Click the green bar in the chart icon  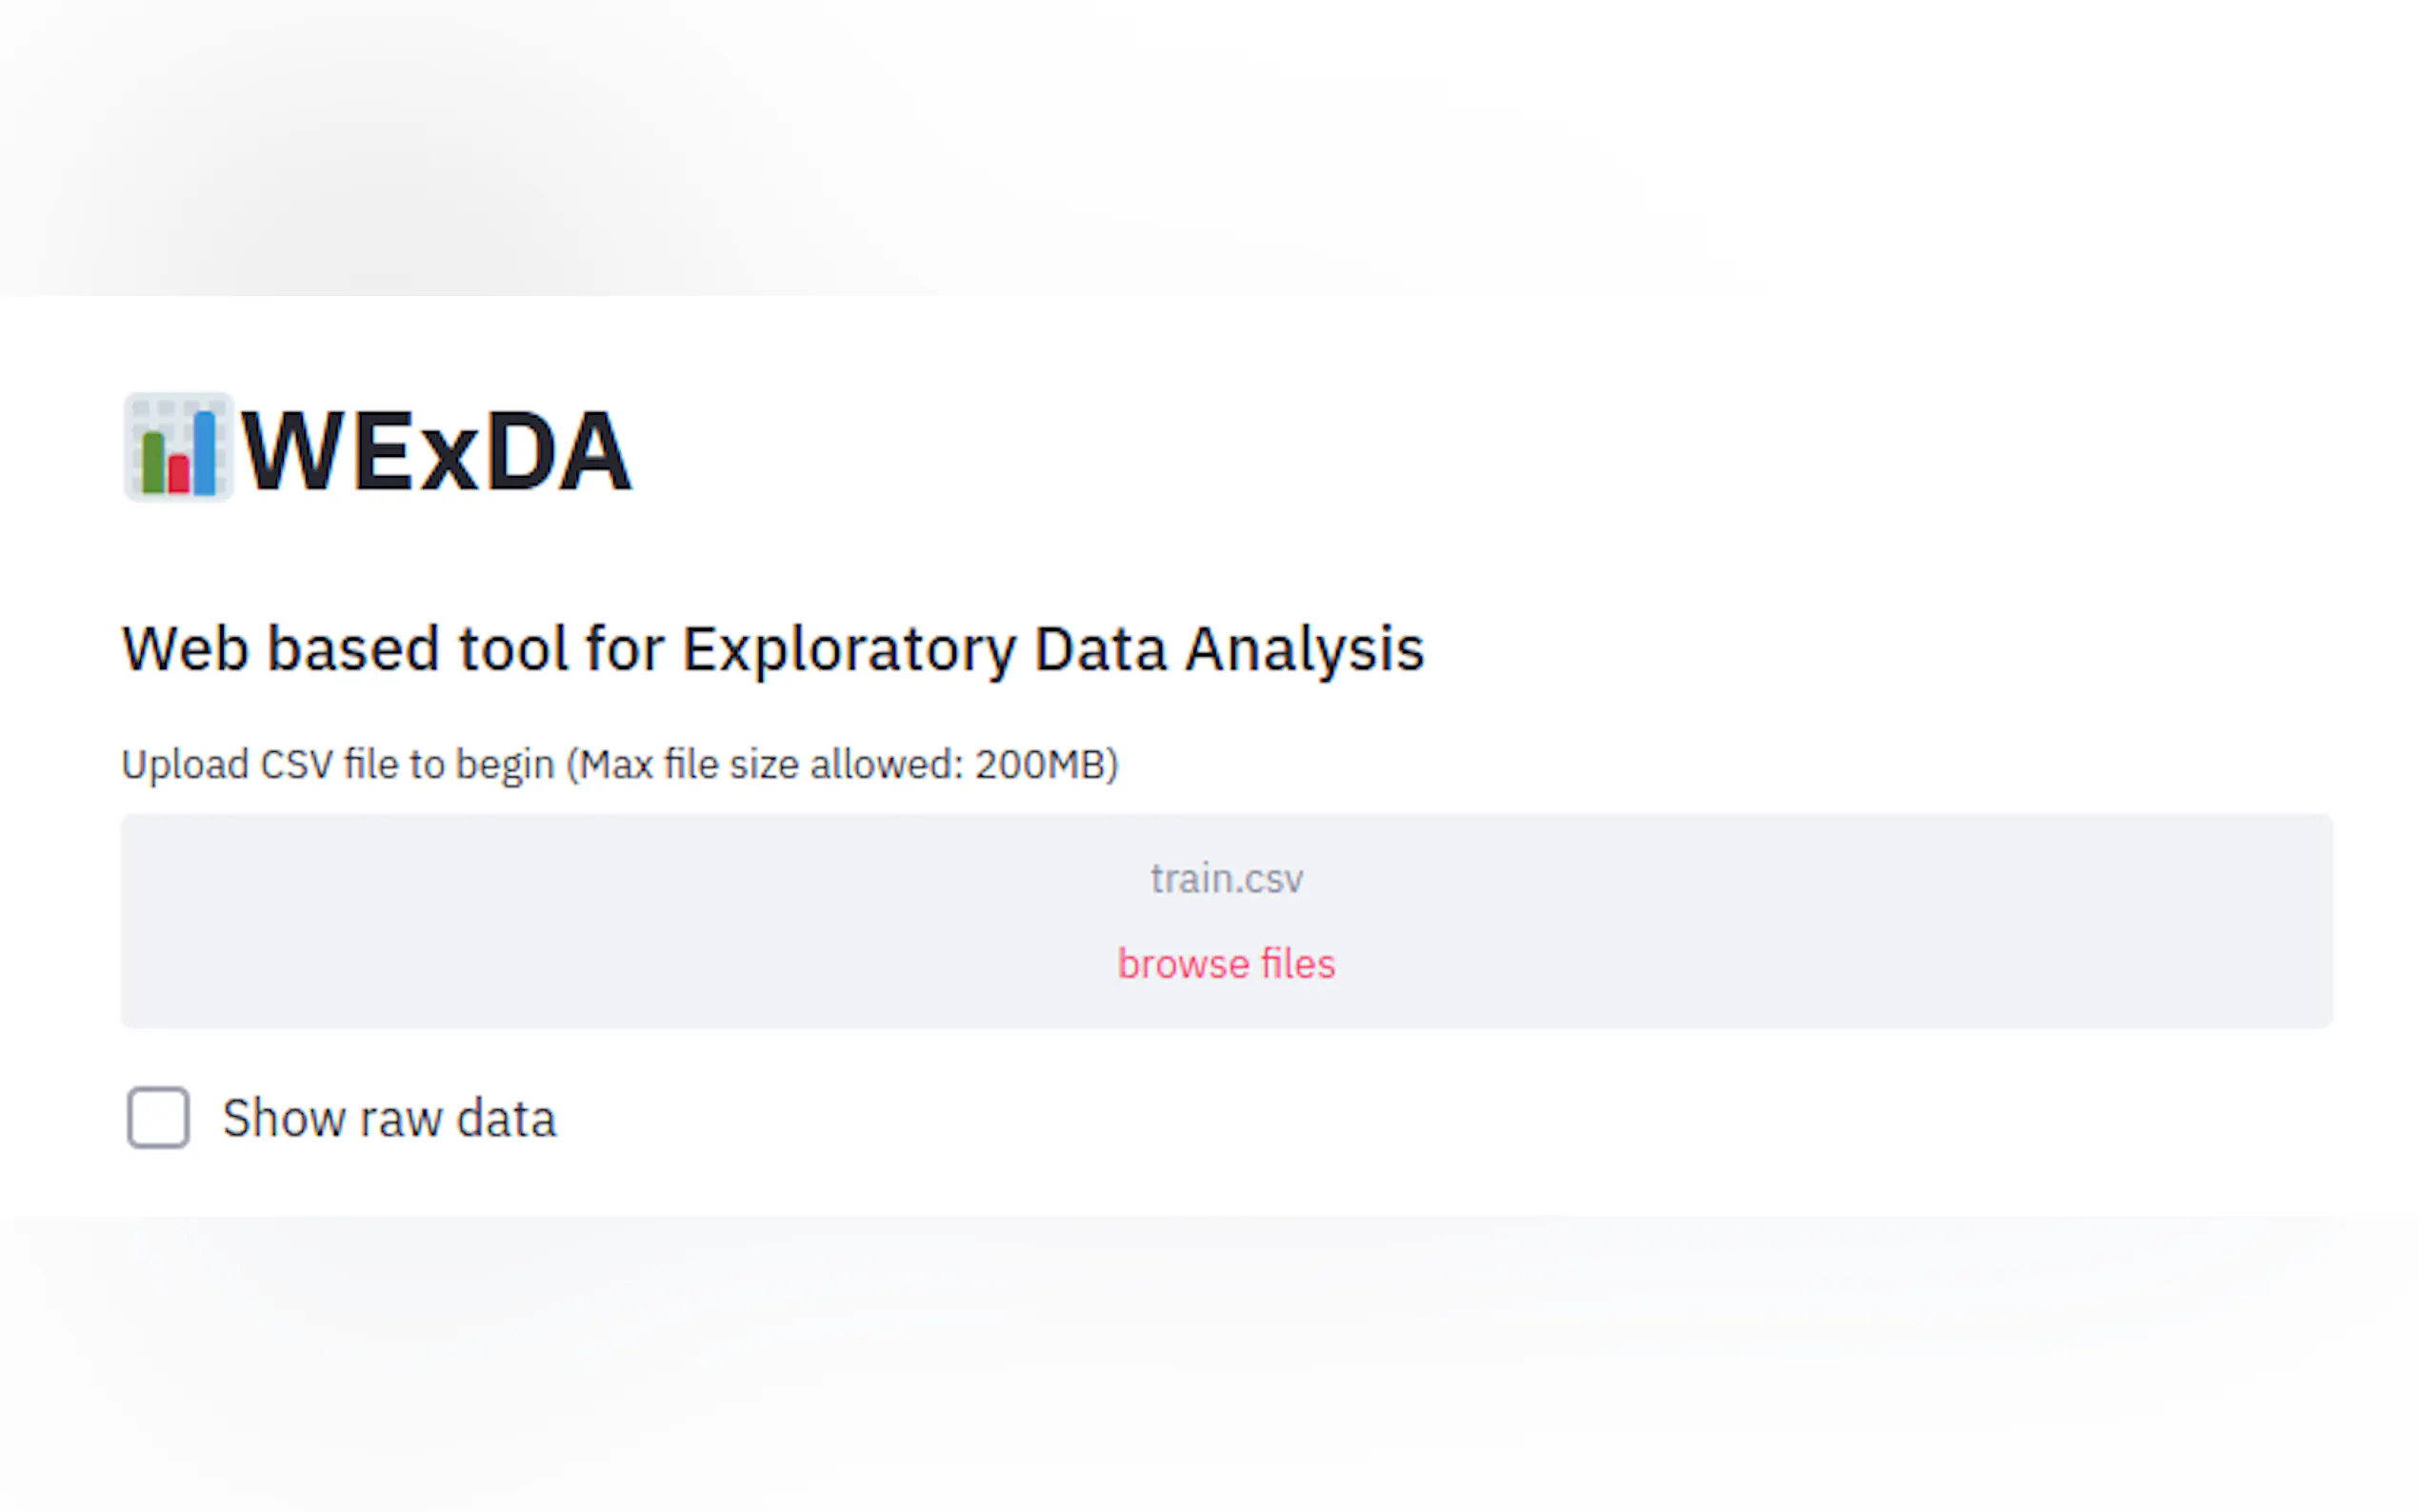153,463
